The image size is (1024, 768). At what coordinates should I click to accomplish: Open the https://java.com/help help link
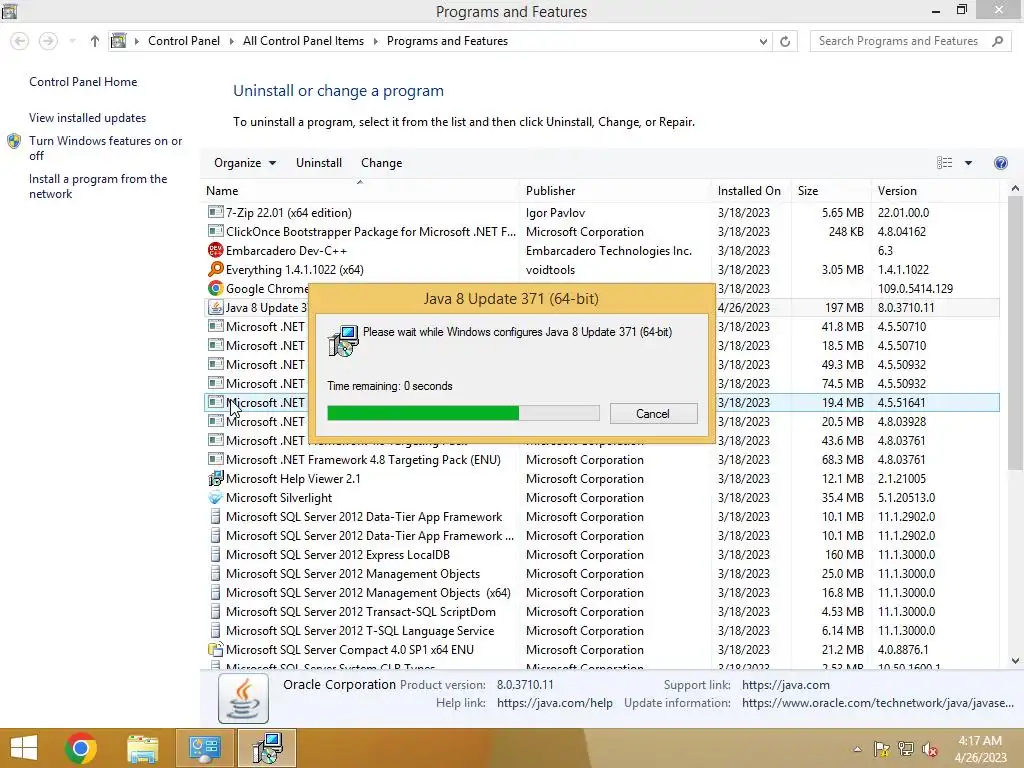[x=554, y=703]
